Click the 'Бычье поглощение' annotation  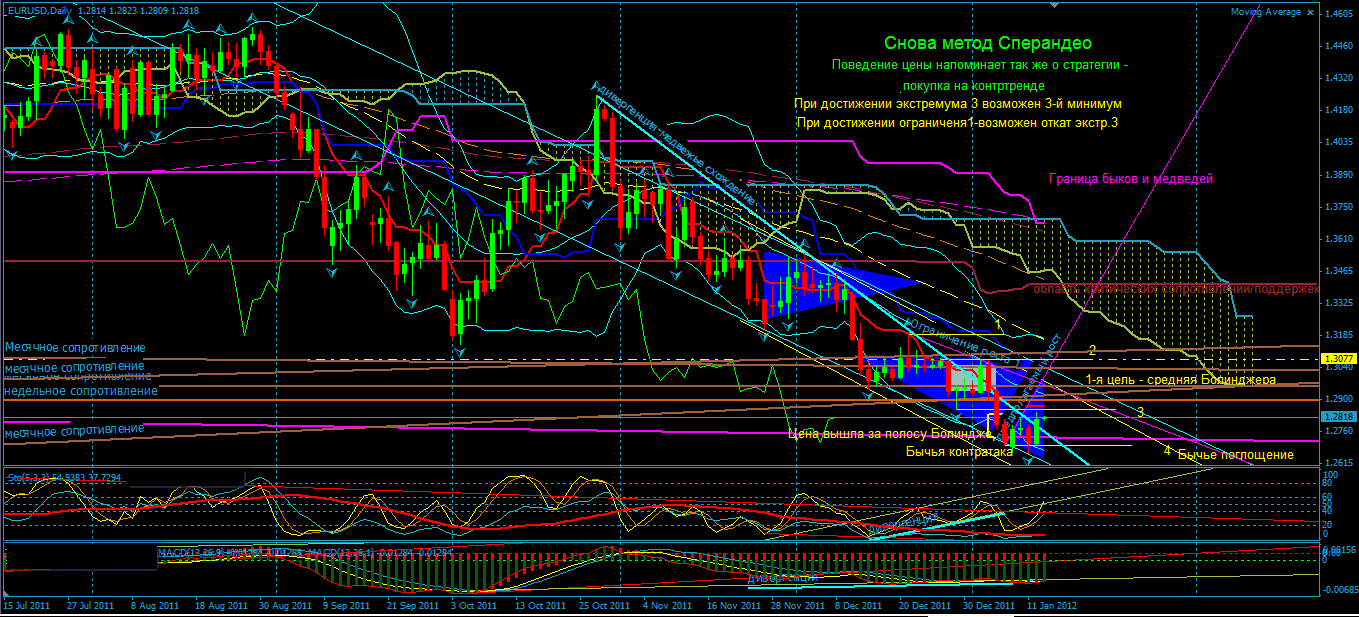1235,455
